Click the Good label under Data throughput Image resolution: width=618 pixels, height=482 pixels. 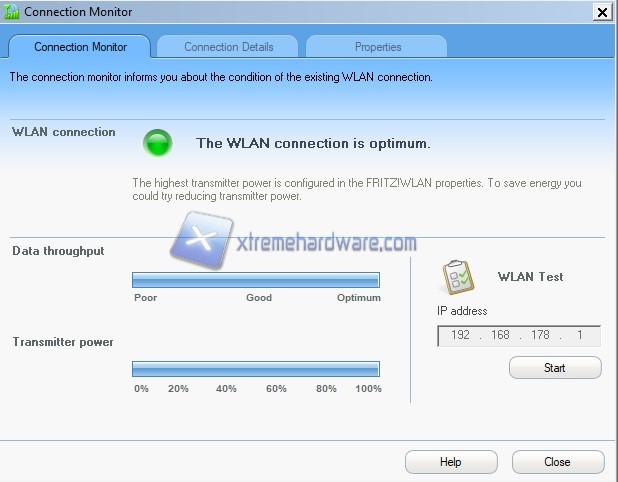(x=259, y=298)
